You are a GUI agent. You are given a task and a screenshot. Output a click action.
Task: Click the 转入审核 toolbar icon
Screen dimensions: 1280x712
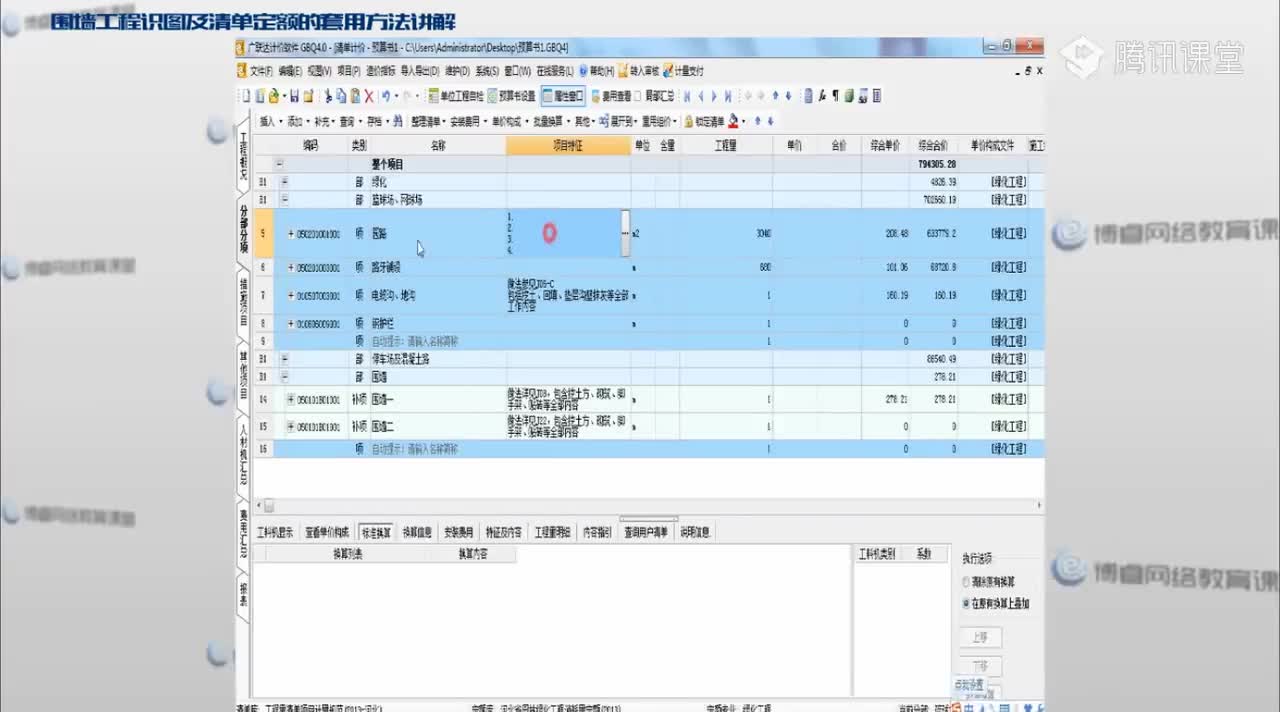click(638, 71)
